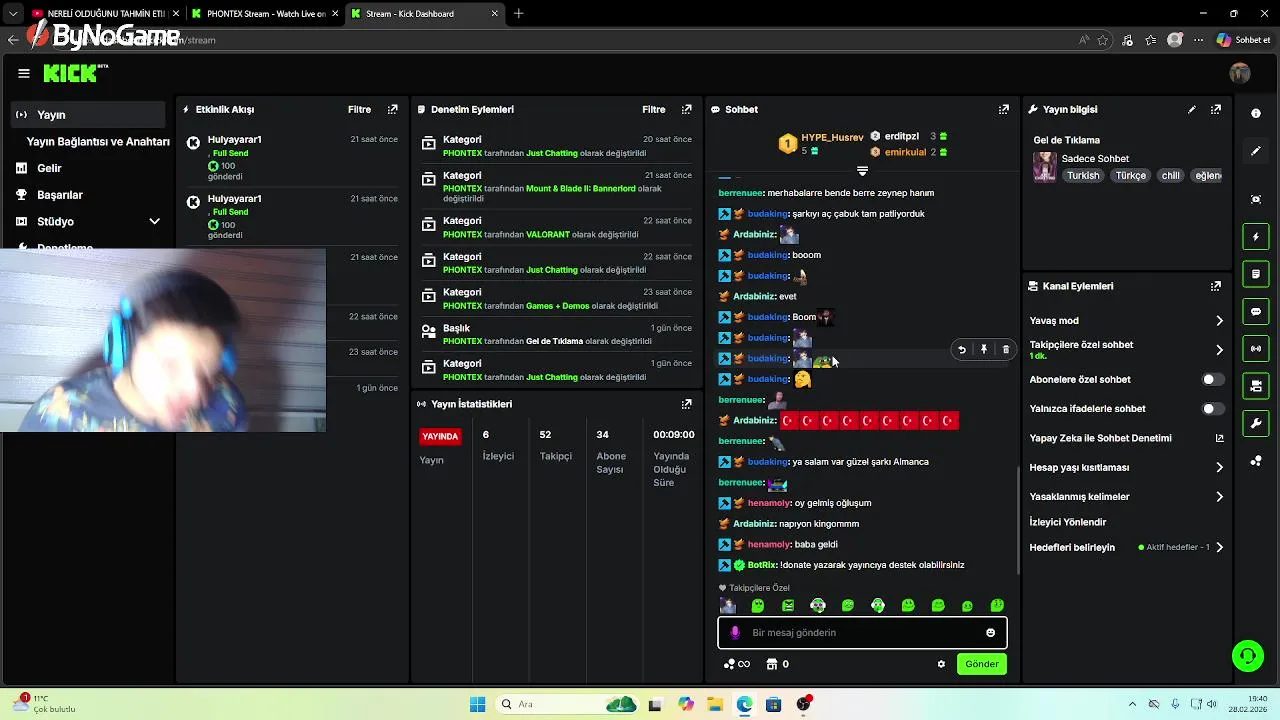
Task: Insert the first green blob emote
Action: (758, 606)
